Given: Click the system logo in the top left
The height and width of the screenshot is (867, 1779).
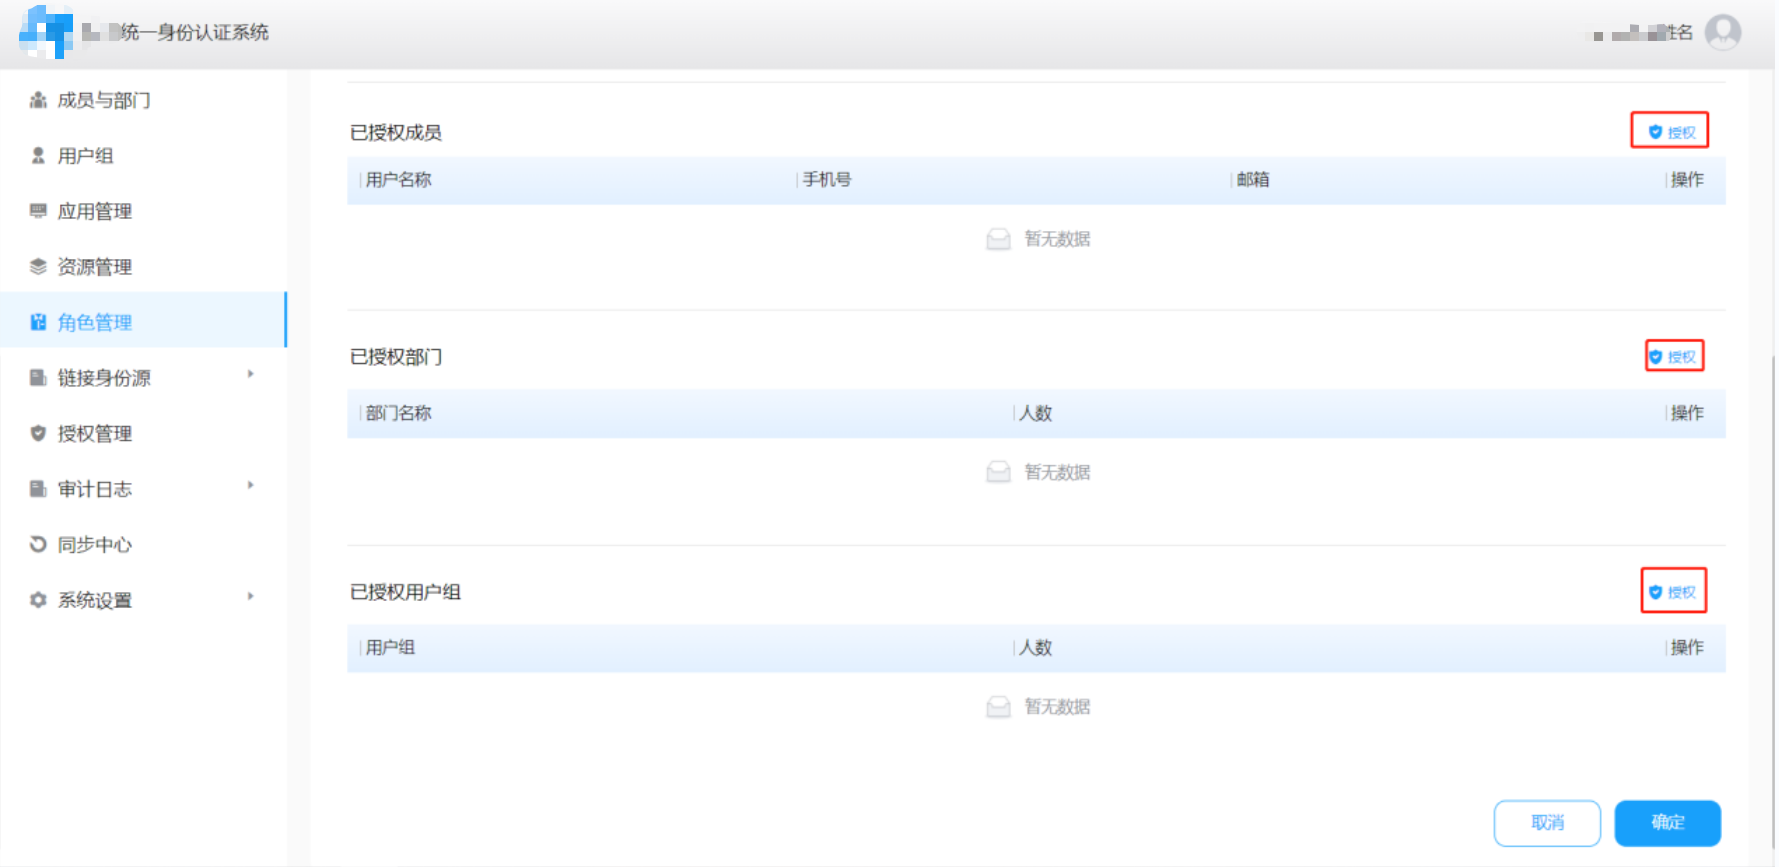Looking at the screenshot, I should pos(46,31).
